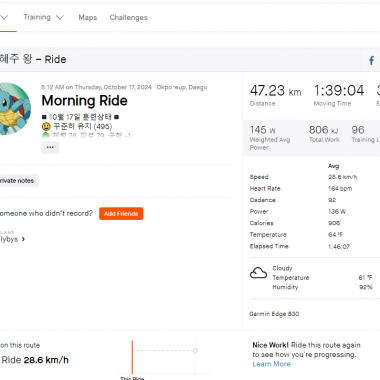Click the smiley emoji status line (495)
The width and height of the screenshot is (380, 380).
pyautogui.click(x=77, y=126)
